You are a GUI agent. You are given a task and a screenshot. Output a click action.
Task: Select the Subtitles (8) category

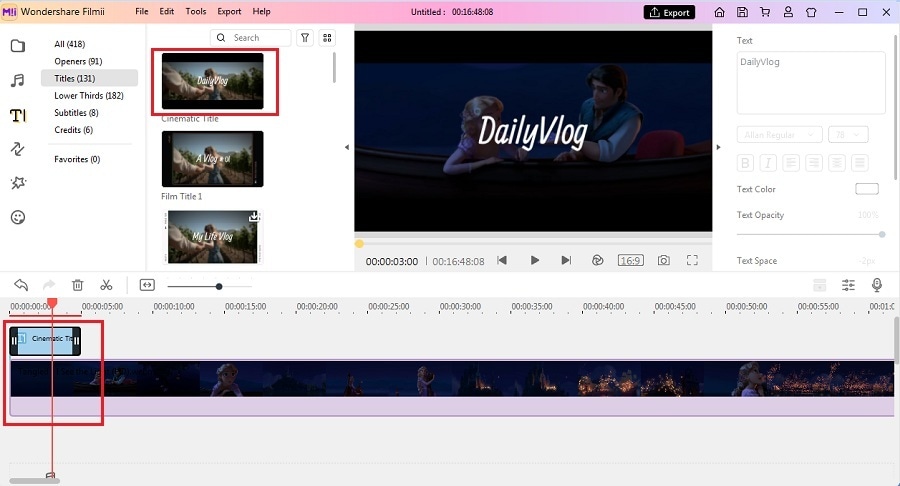76,113
